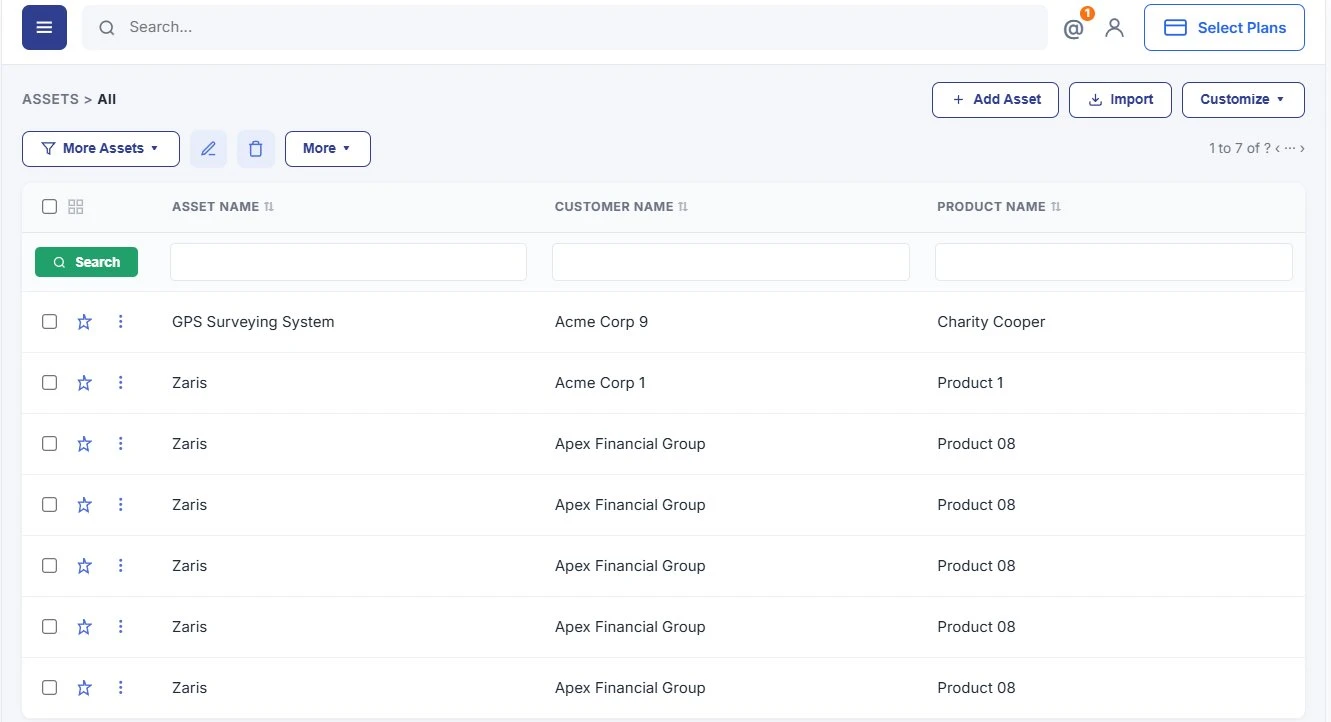The width and height of the screenshot is (1331, 722).
Task: Click the Import button
Action: [x=1120, y=100]
